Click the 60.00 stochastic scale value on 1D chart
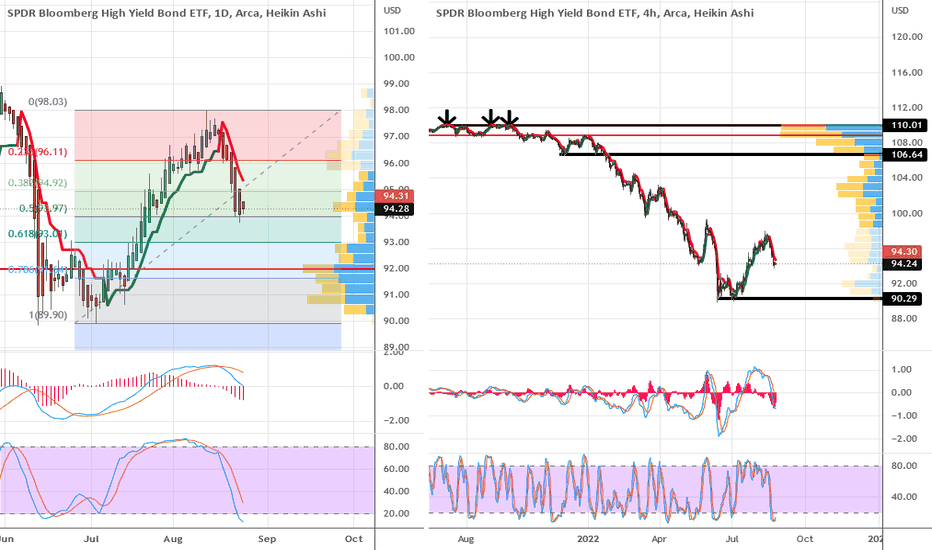 click(x=396, y=469)
